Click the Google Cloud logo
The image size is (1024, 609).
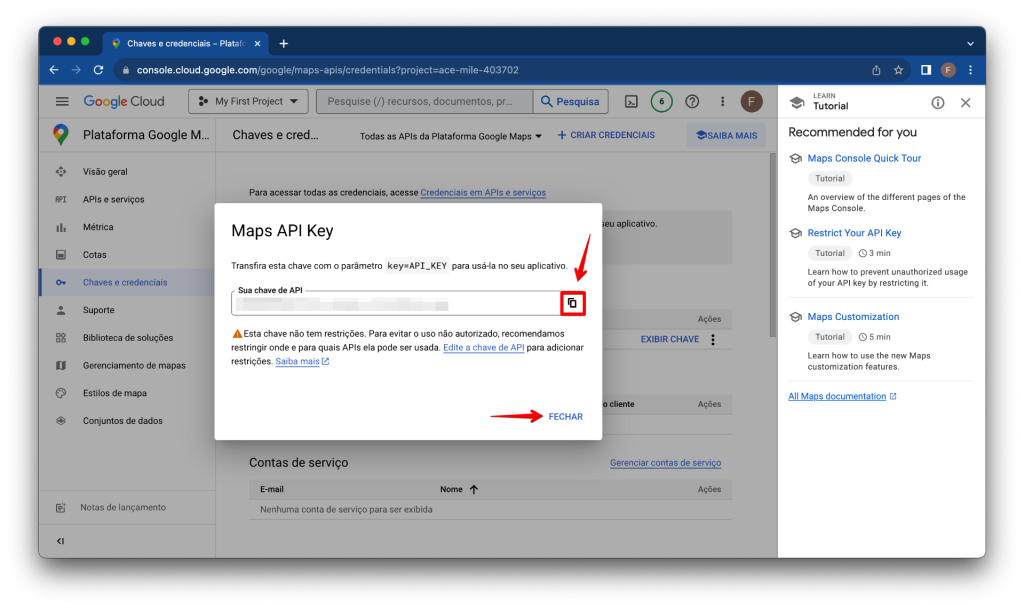124,102
